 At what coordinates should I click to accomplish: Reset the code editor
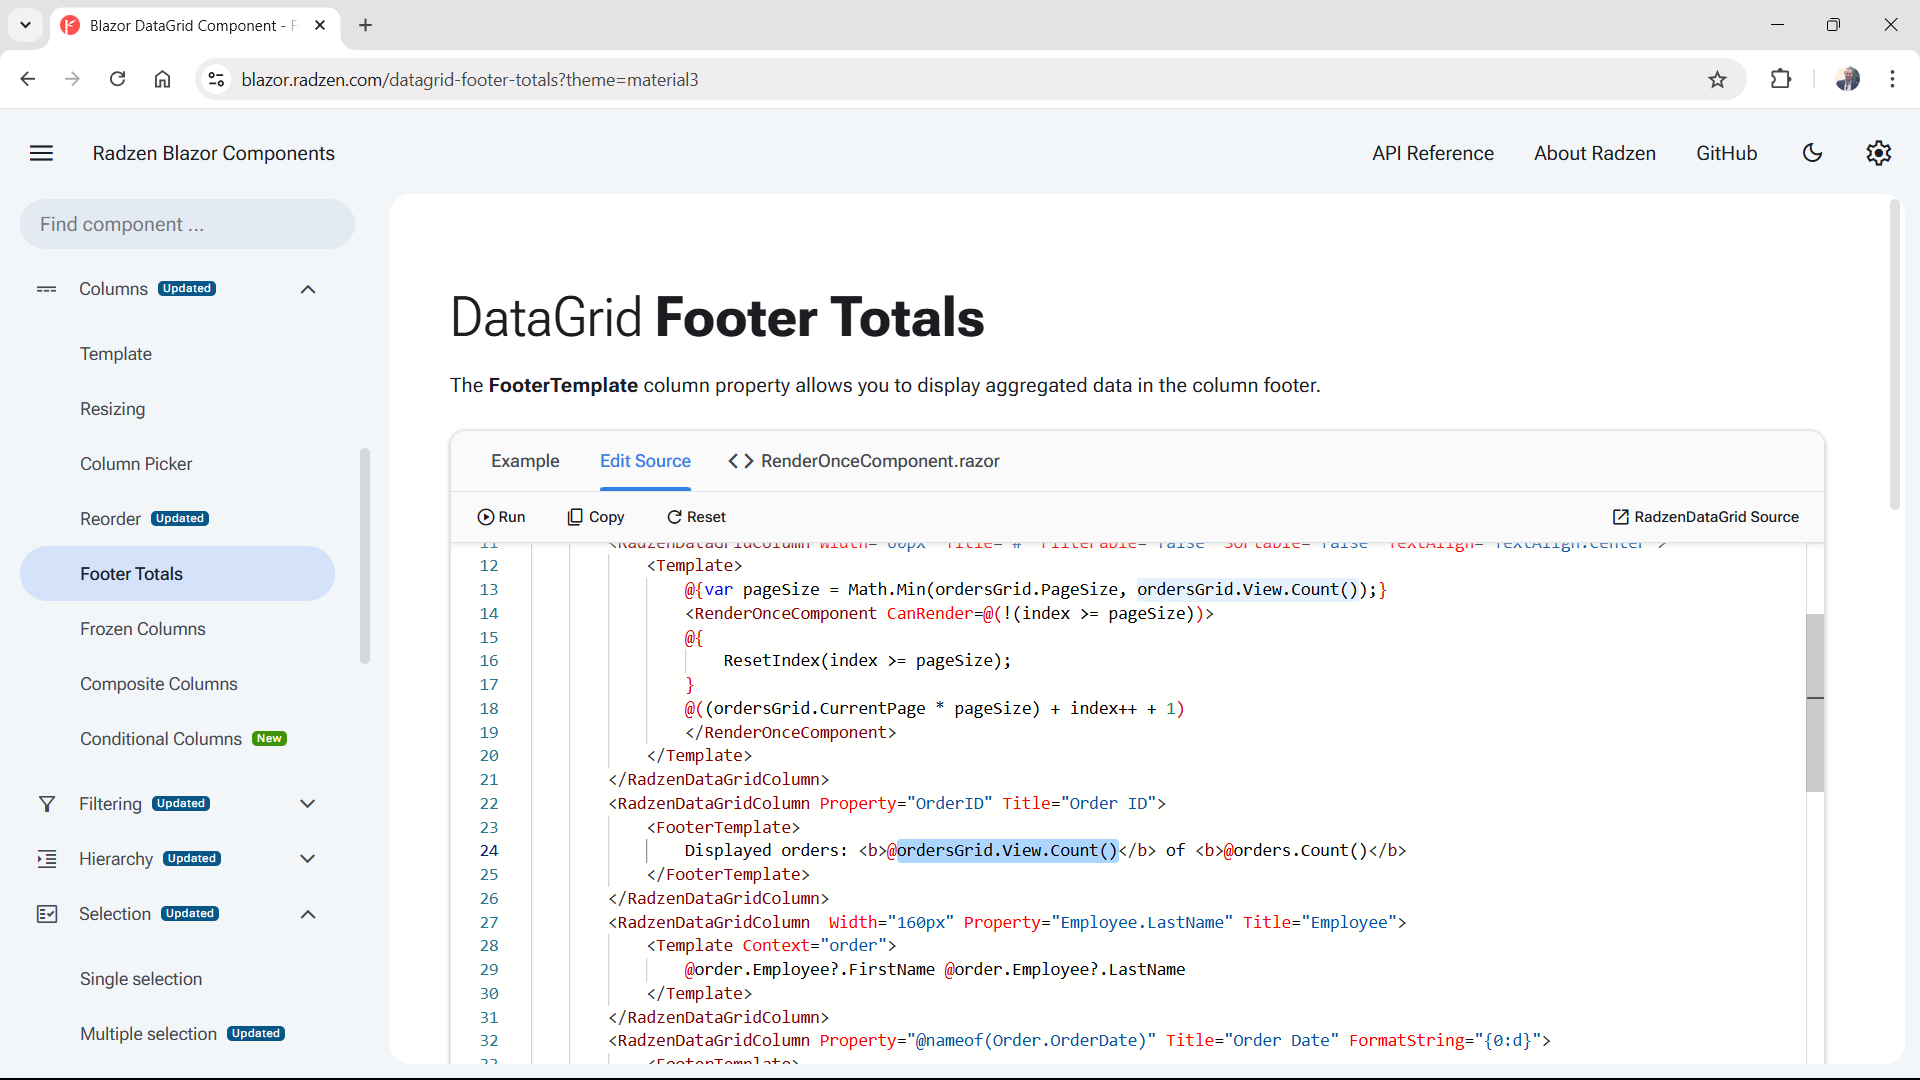(696, 516)
